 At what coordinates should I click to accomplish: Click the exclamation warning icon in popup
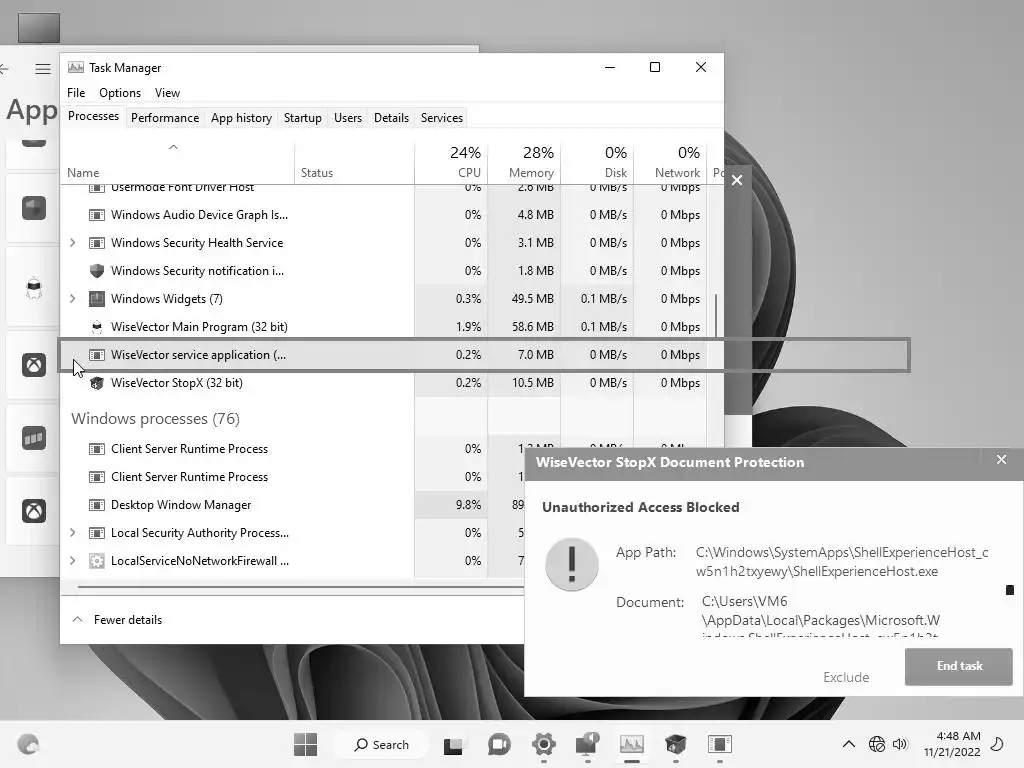tap(571, 564)
